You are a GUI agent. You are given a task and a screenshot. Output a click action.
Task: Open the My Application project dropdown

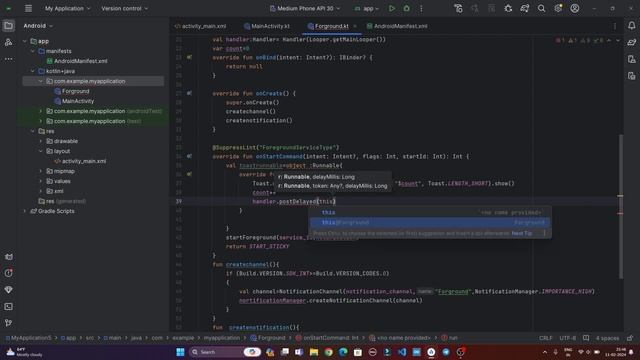(67, 8)
